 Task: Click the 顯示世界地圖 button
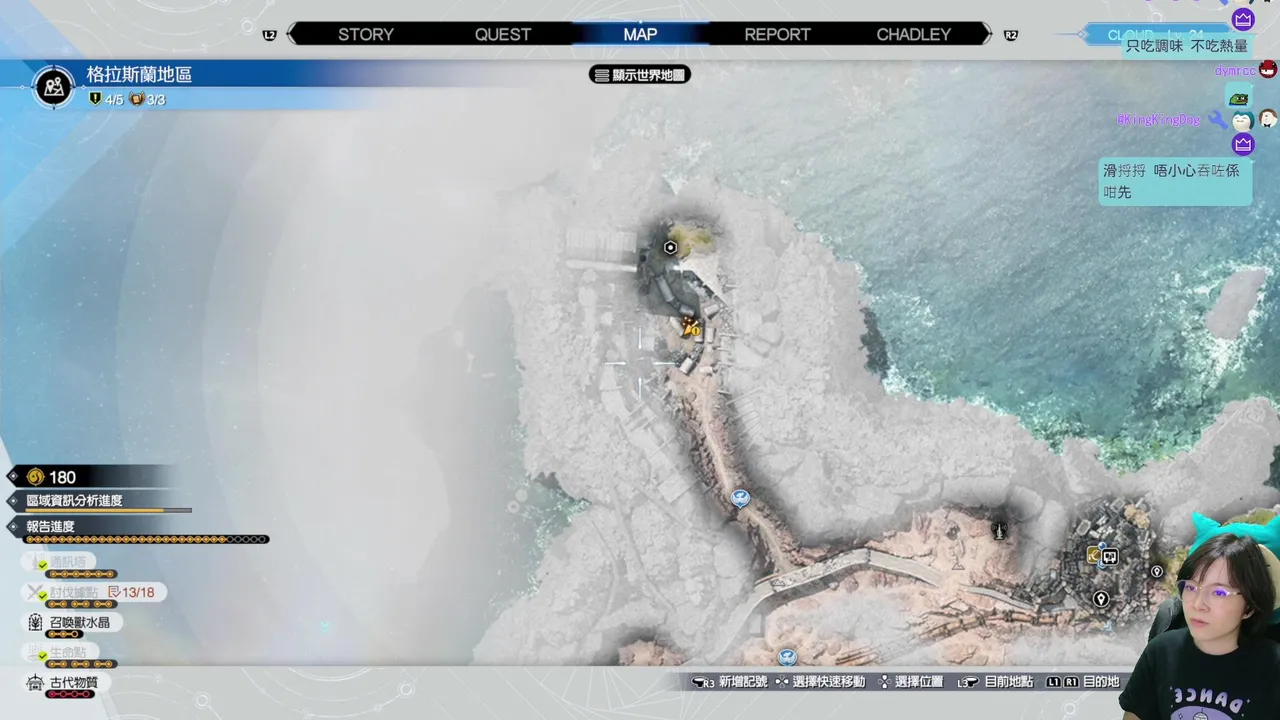(640, 75)
